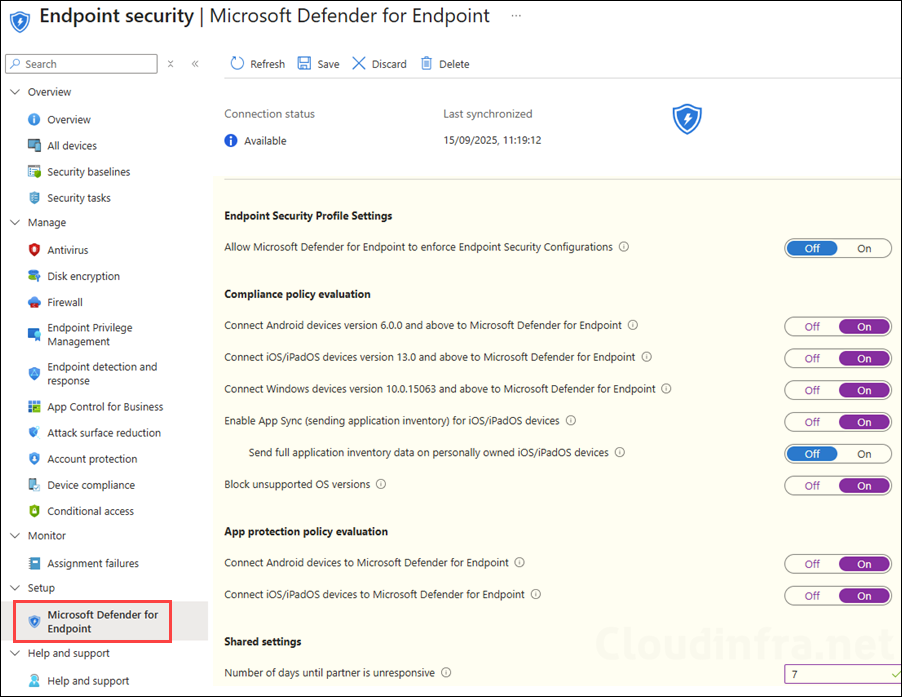Collapse the Overview section chevron
The image size is (902, 697).
[x=16, y=91]
